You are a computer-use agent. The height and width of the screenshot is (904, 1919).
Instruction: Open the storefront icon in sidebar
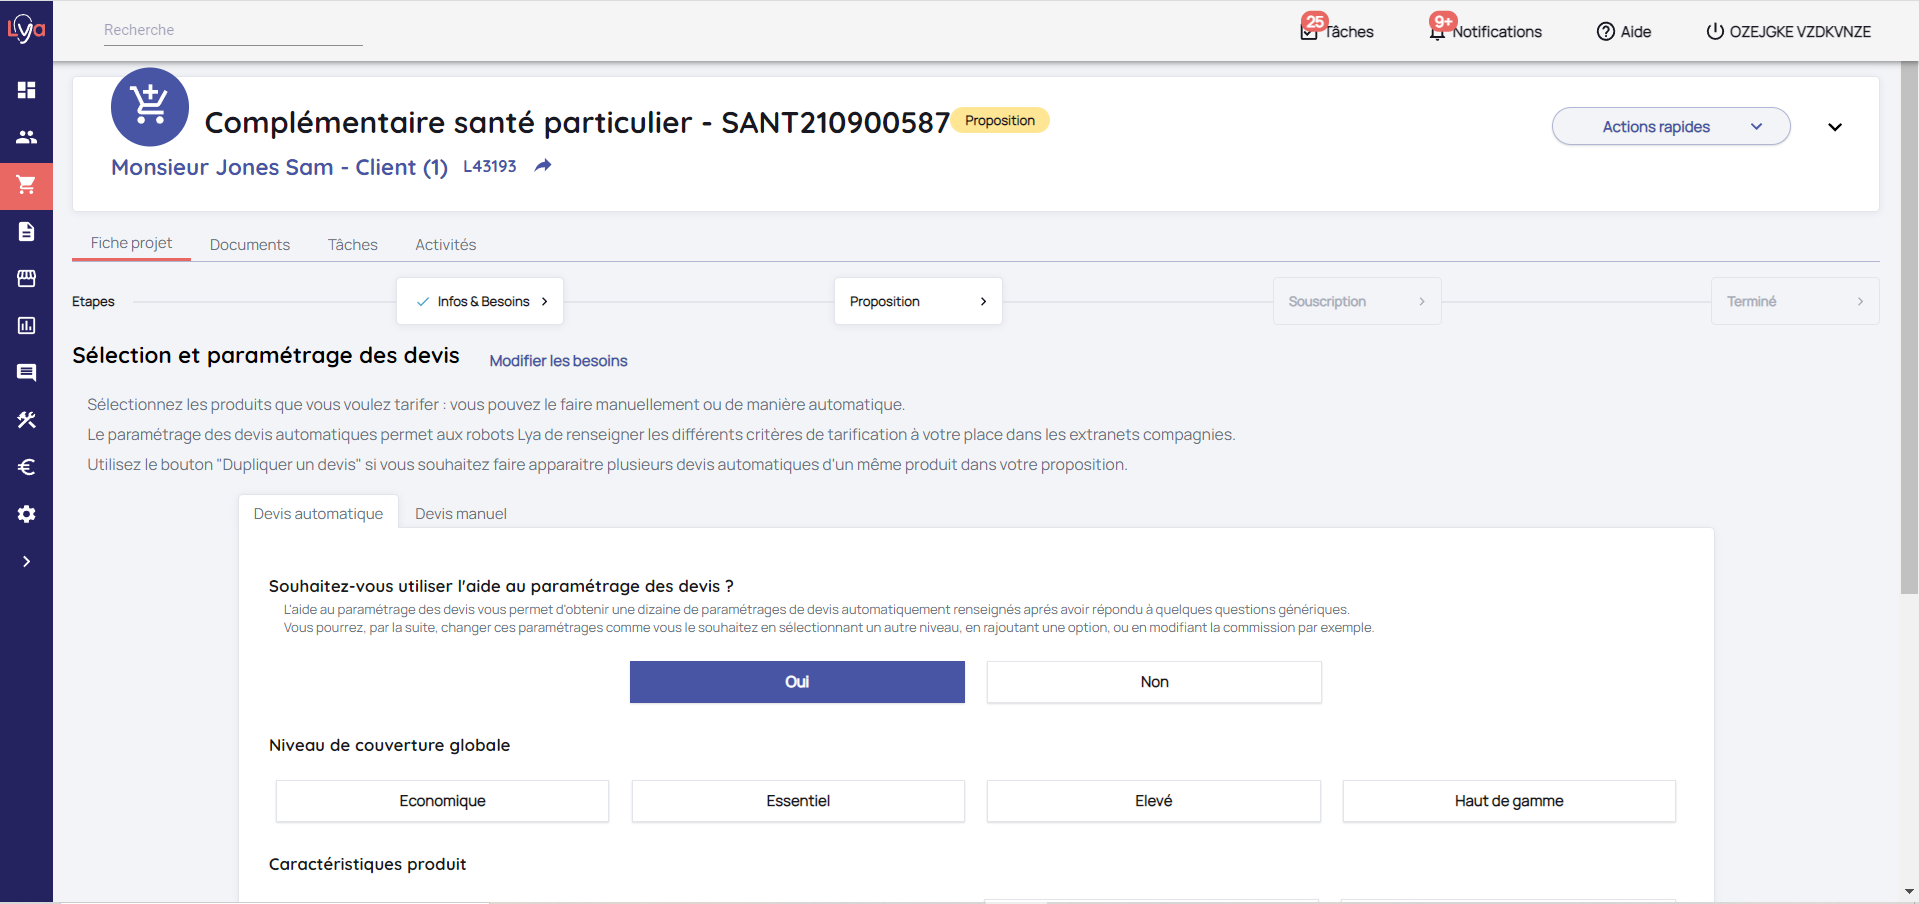[x=26, y=278]
